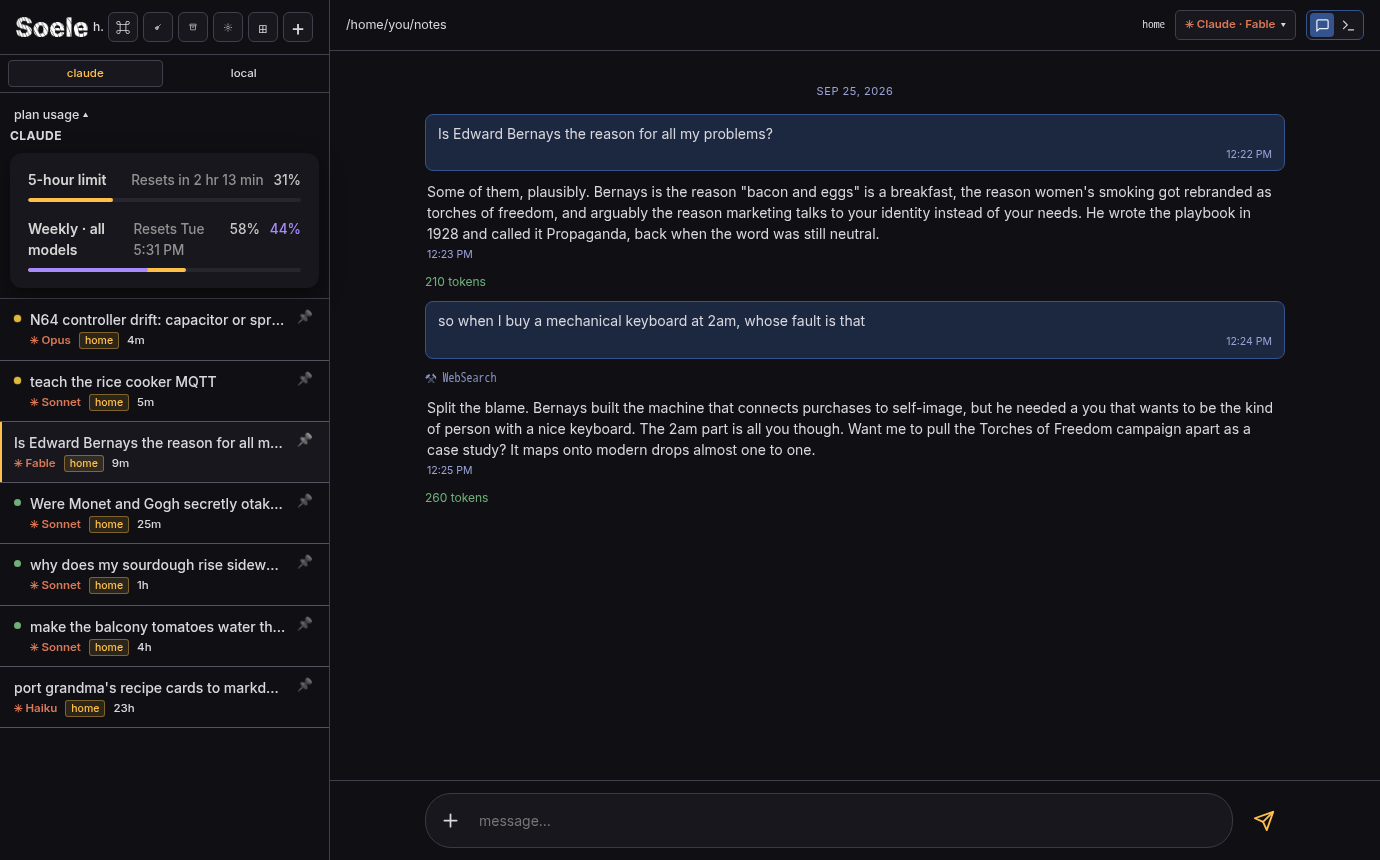
Task: Click the 44% weekly usage value
Action: 285,229
